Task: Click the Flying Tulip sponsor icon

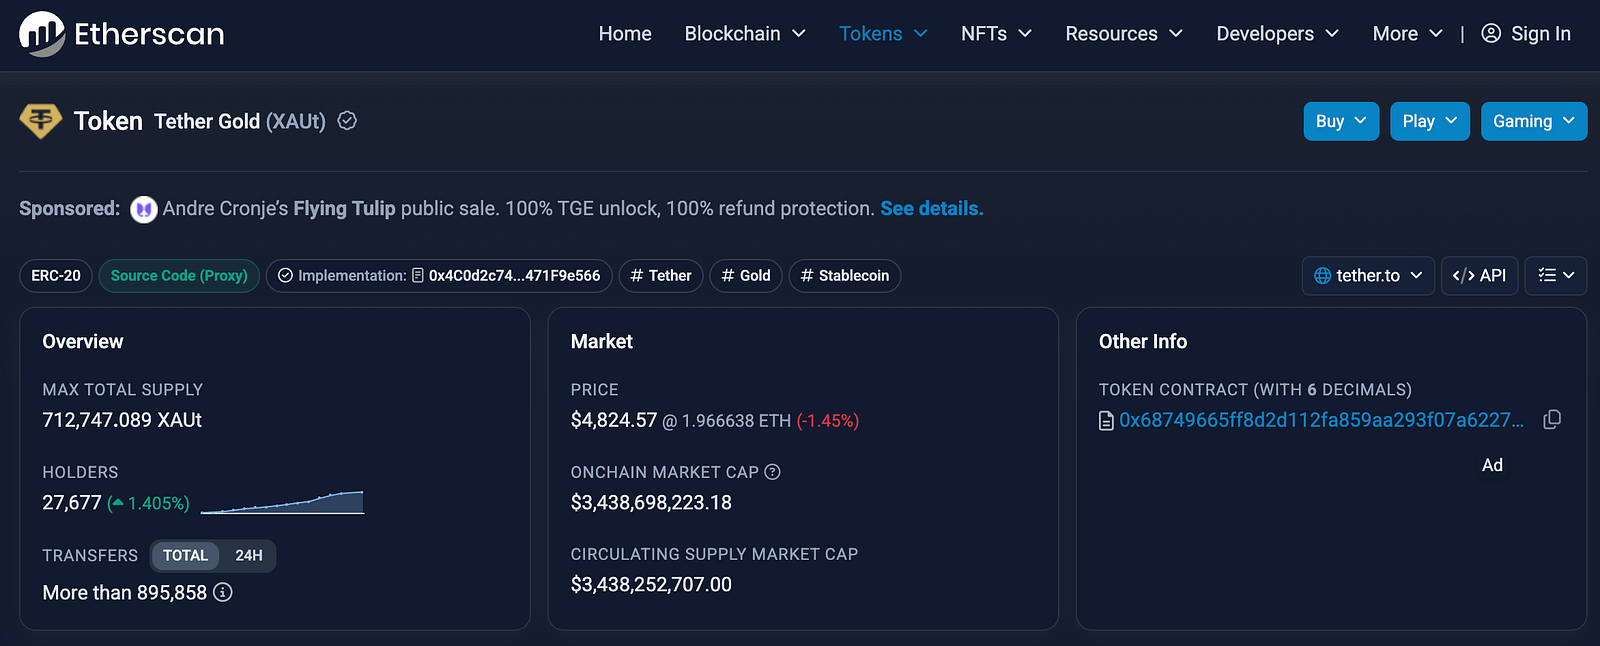Action: point(144,209)
